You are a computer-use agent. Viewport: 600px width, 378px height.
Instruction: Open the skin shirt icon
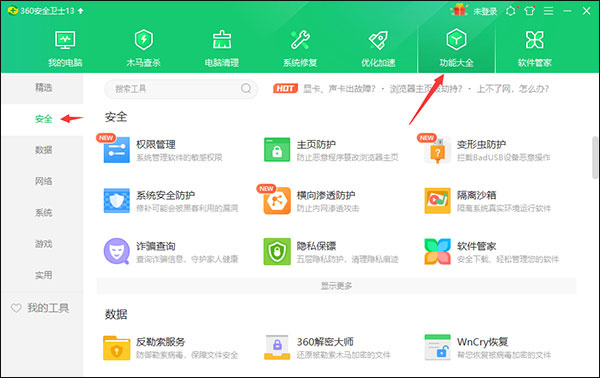530,11
